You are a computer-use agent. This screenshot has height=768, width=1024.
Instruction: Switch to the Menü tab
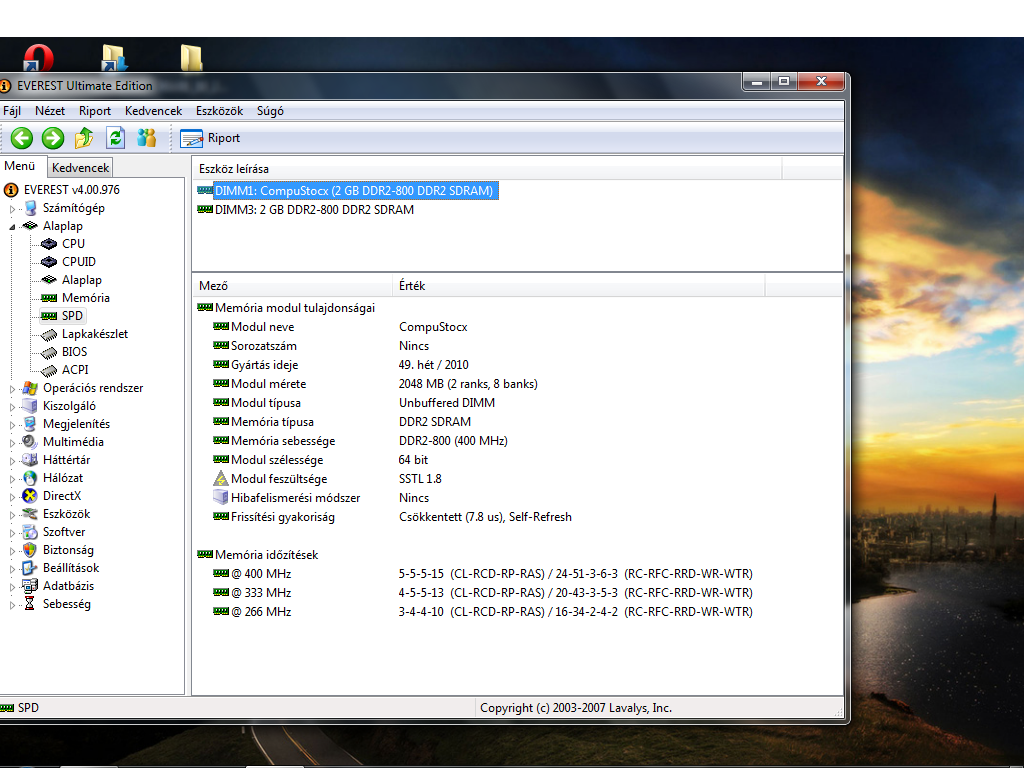pyautogui.click(x=20, y=166)
